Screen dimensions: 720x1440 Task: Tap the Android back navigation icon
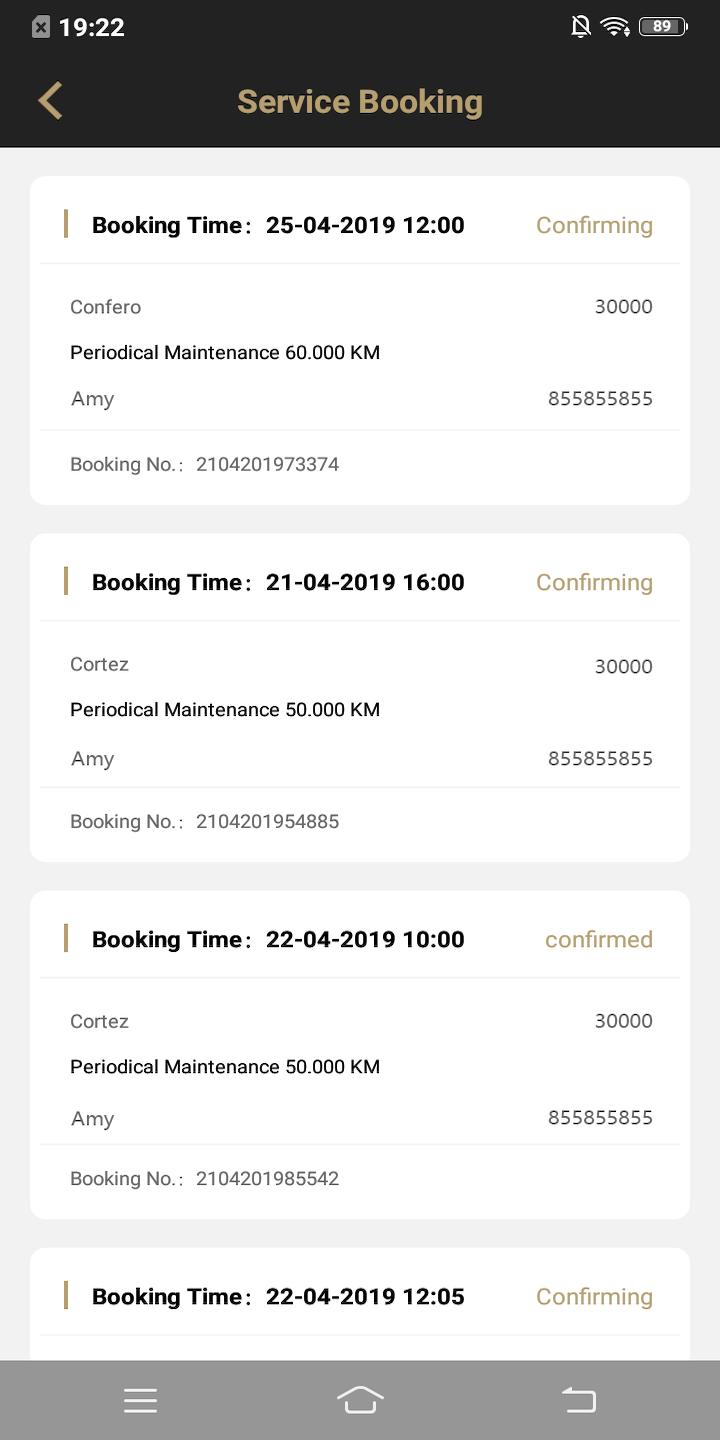pos(579,1400)
